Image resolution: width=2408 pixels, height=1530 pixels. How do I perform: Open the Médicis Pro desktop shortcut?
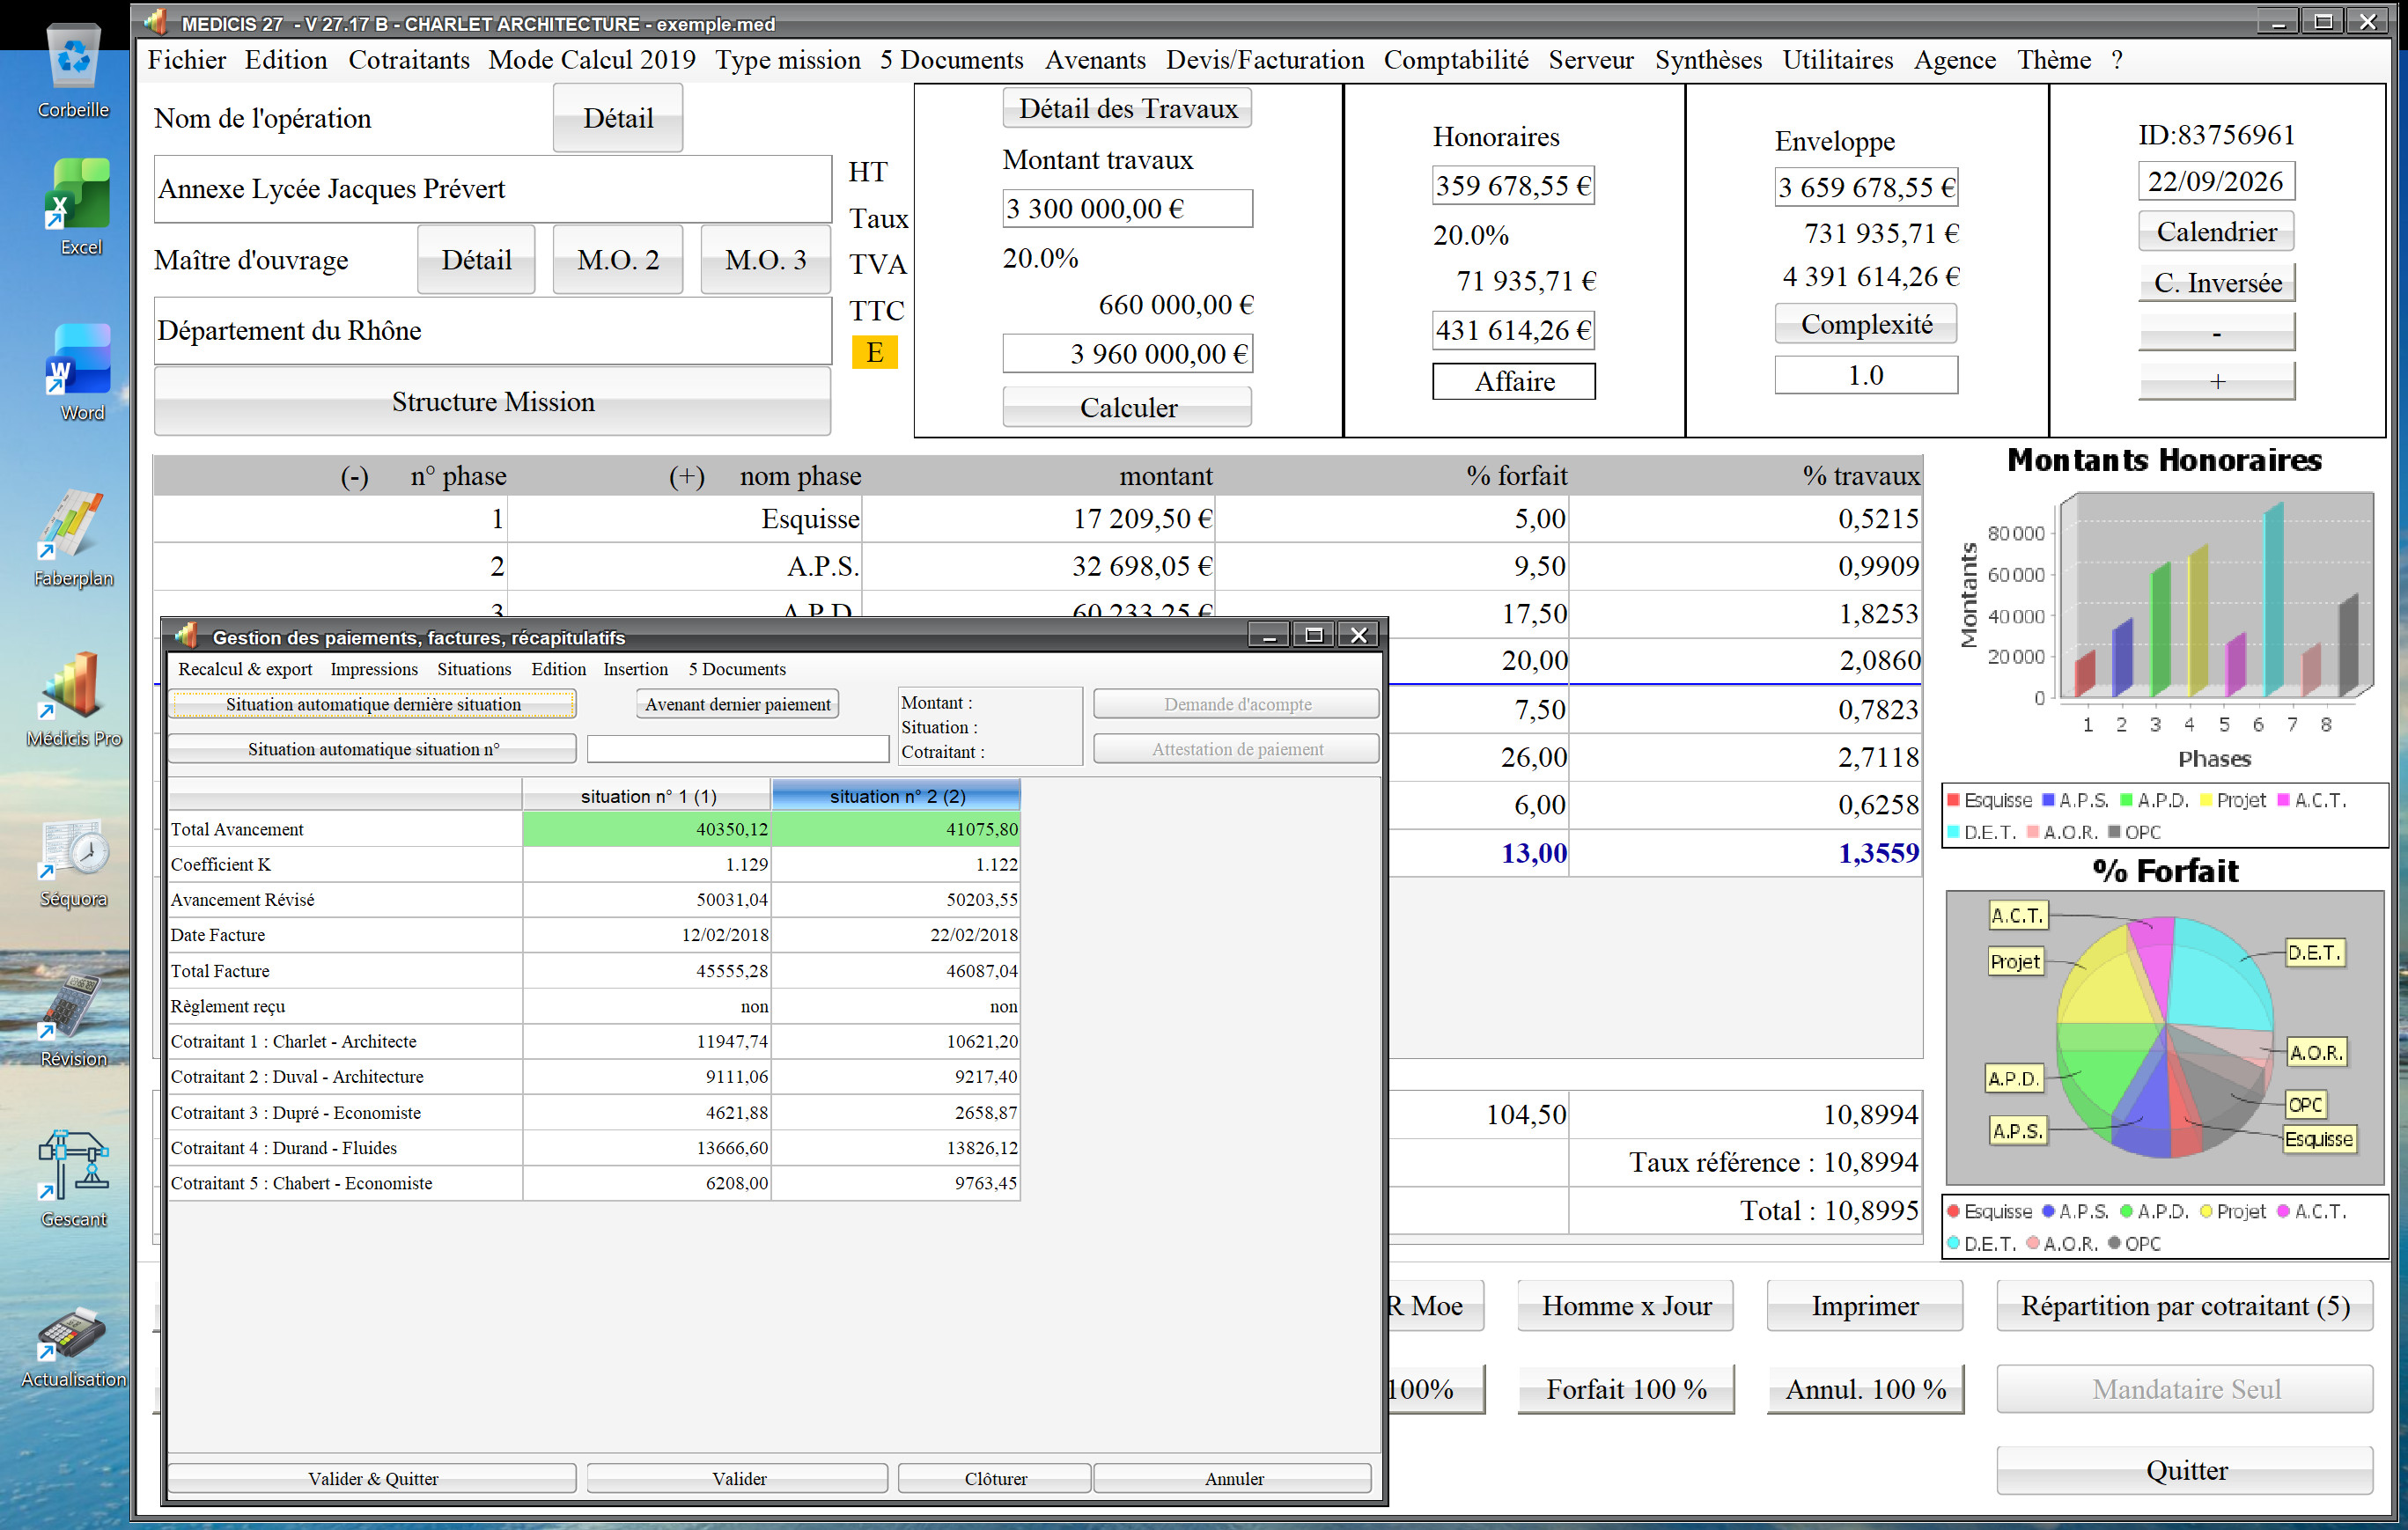click(73, 699)
